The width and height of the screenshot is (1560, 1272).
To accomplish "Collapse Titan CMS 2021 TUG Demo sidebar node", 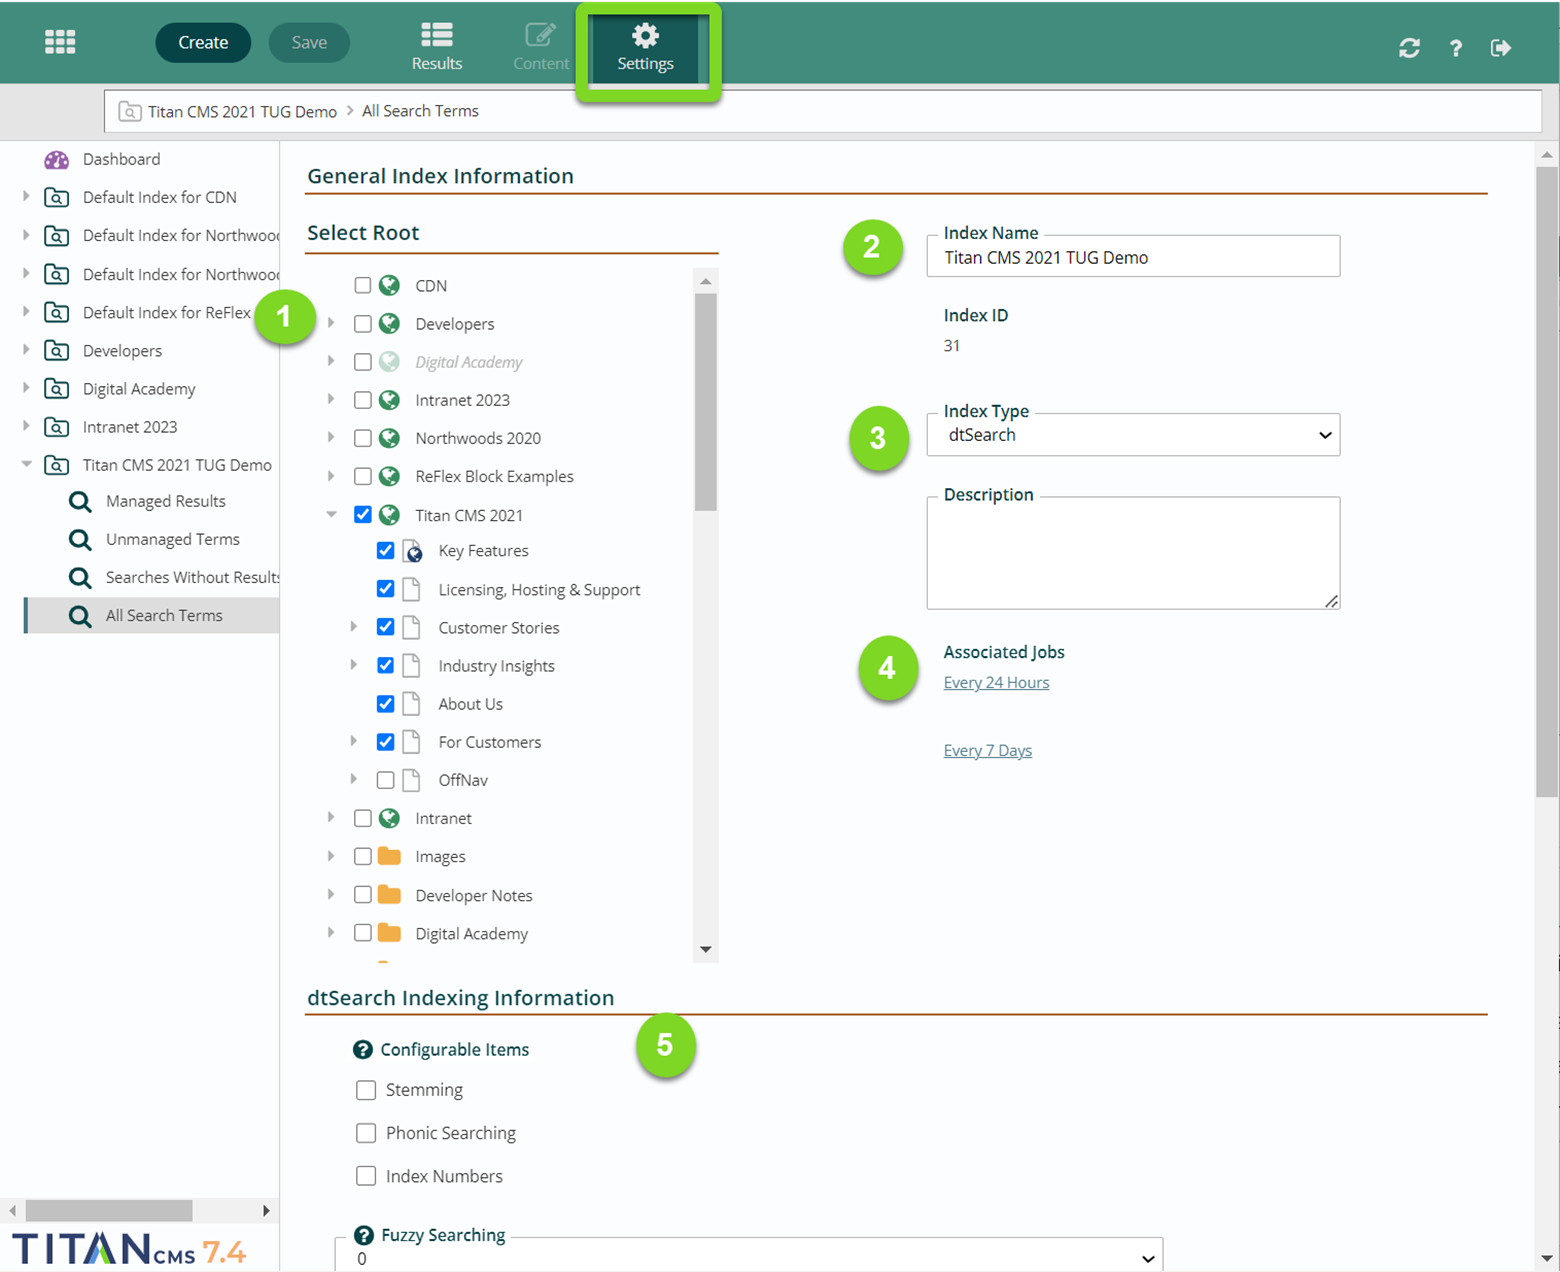I will click(x=27, y=465).
